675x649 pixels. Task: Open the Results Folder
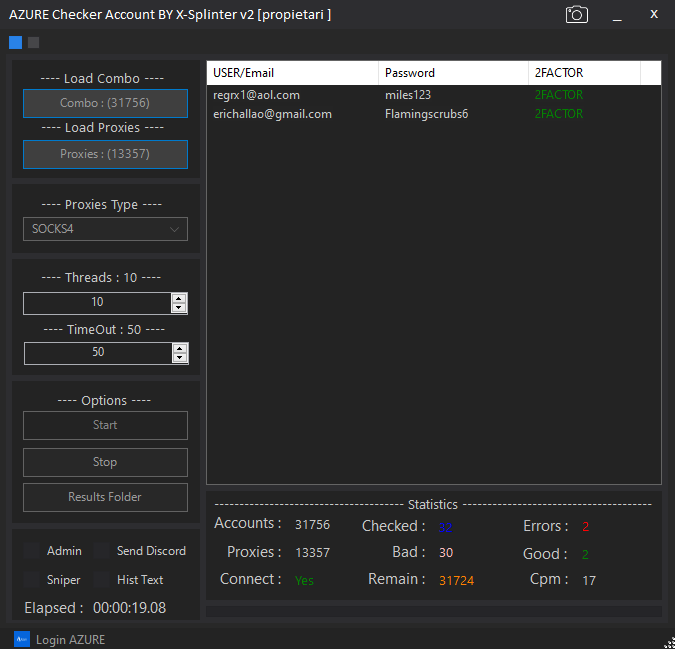coord(105,497)
